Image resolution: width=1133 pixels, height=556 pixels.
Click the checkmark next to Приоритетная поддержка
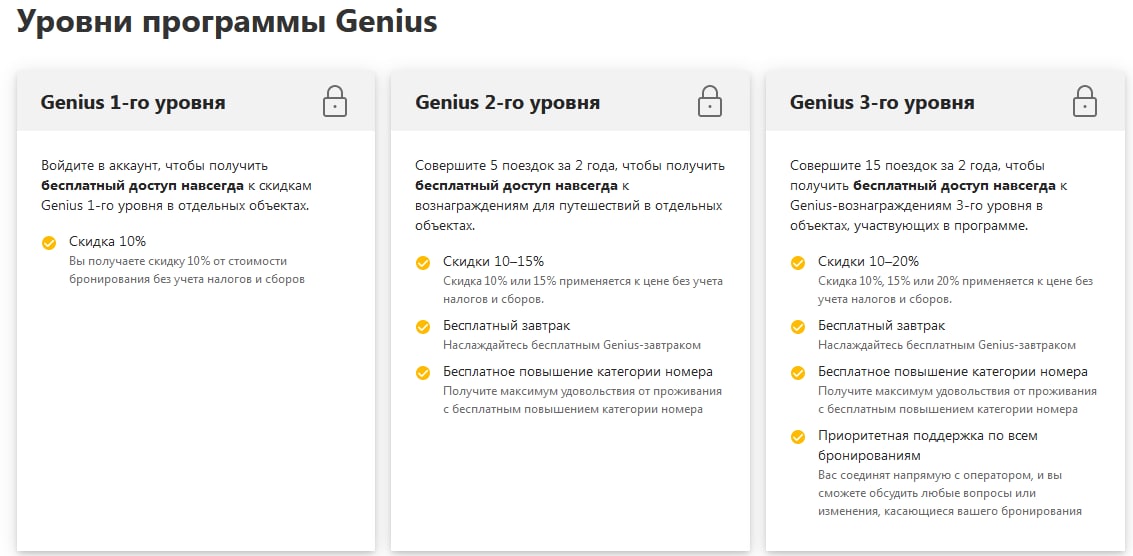(x=798, y=437)
